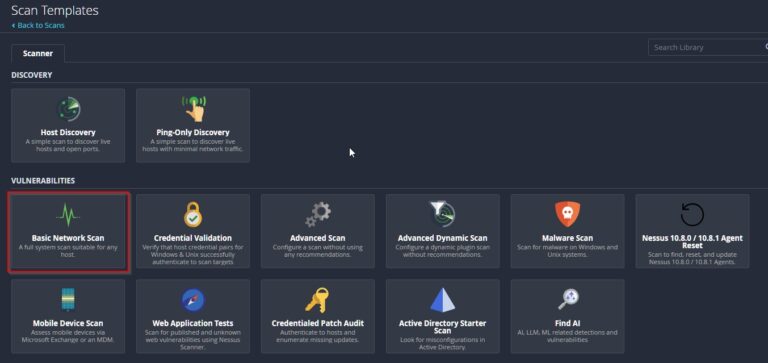Image resolution: width=768 pixels, height=363 pixels.
Task: Open Credential Validation via its title
Action: pyautogui.click(x=193, y=238)
